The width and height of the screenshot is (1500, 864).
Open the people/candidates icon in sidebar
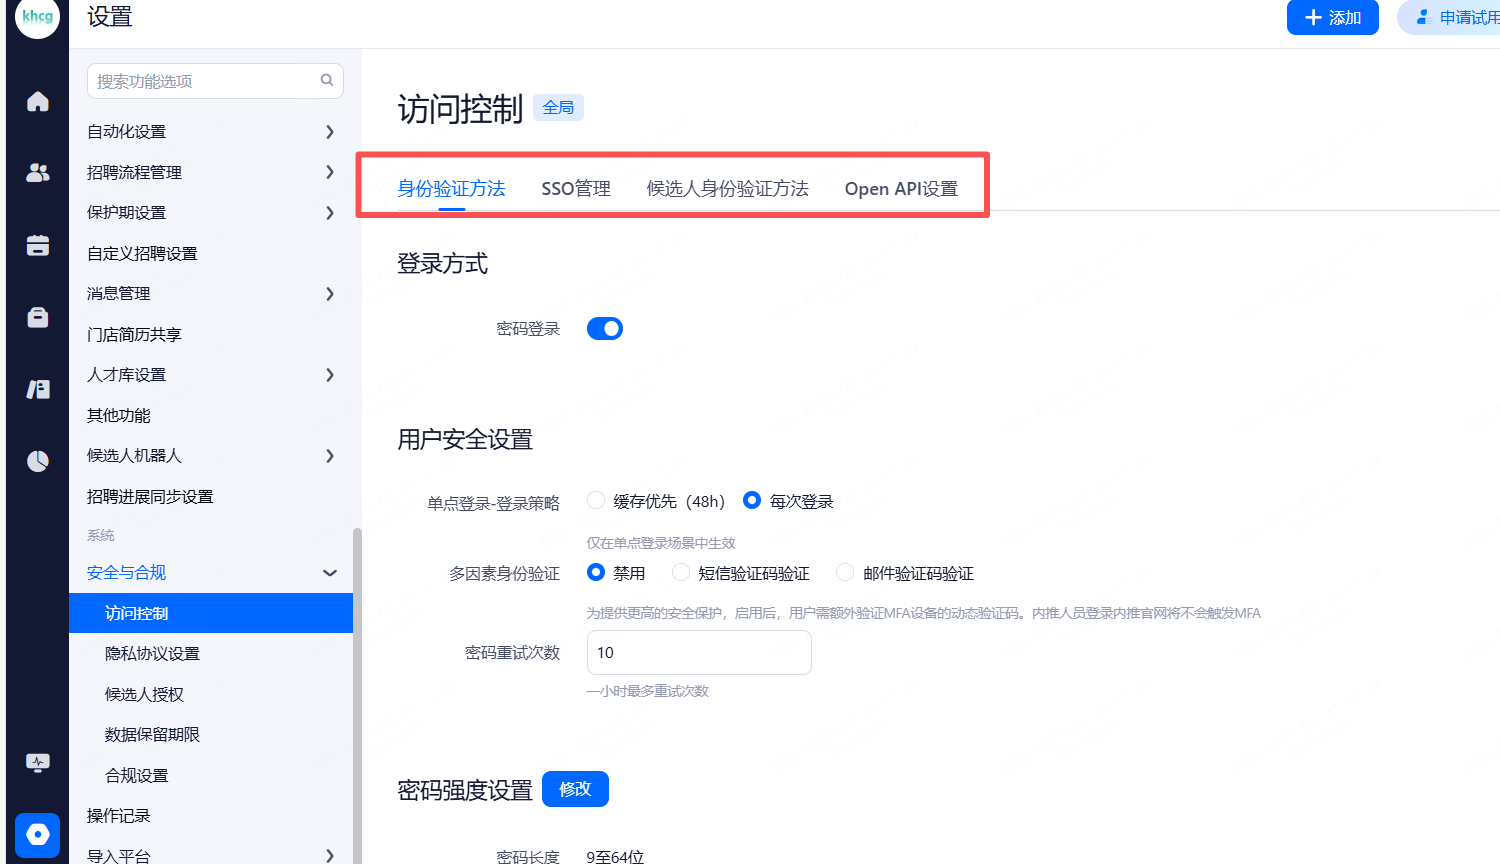(38, 173)
